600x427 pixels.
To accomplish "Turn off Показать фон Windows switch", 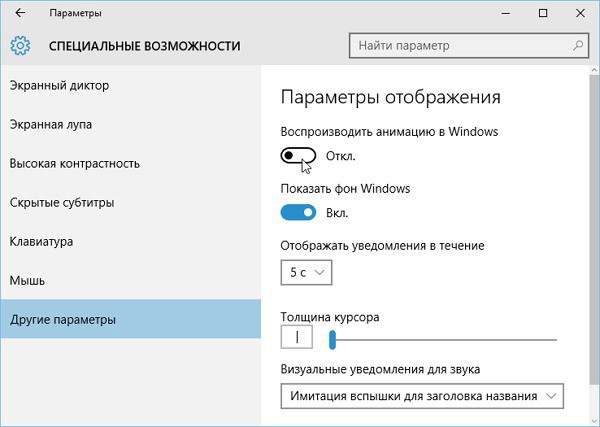I will 299,212.
